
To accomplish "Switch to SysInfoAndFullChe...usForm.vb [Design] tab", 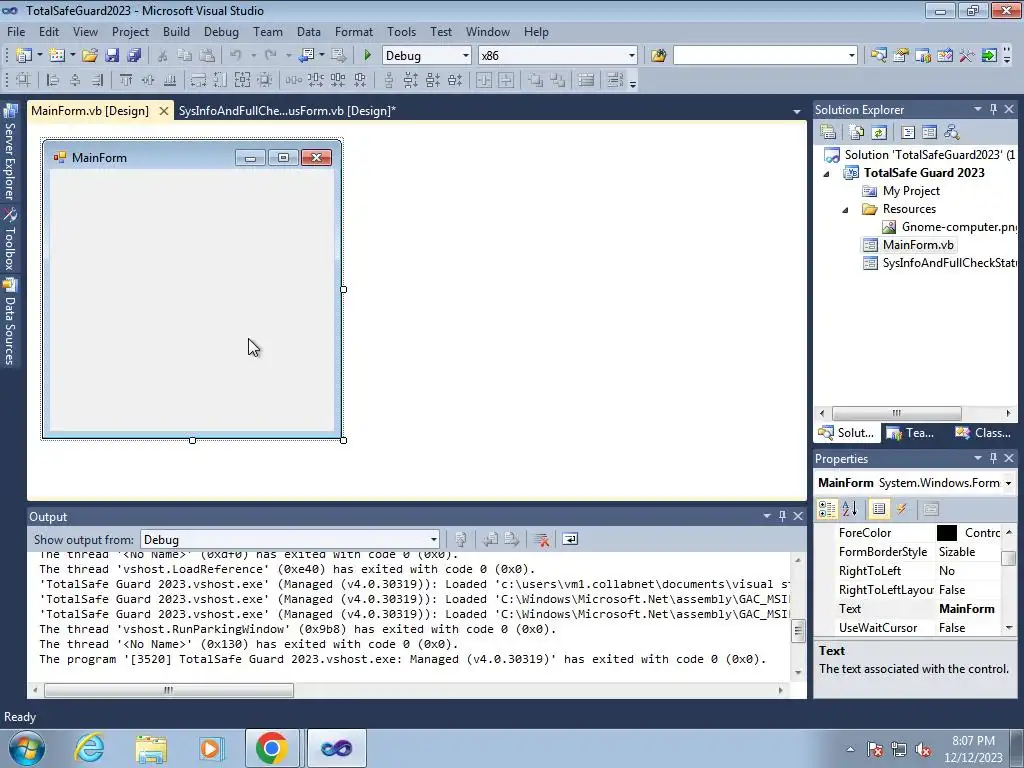I will tap(287, 110).
